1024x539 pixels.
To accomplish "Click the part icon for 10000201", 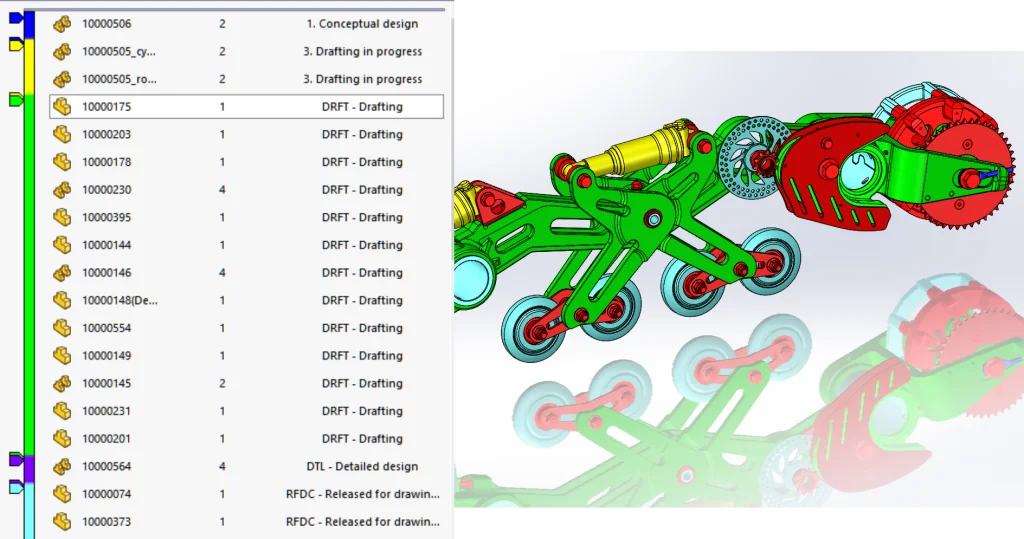I will (62, 438).
